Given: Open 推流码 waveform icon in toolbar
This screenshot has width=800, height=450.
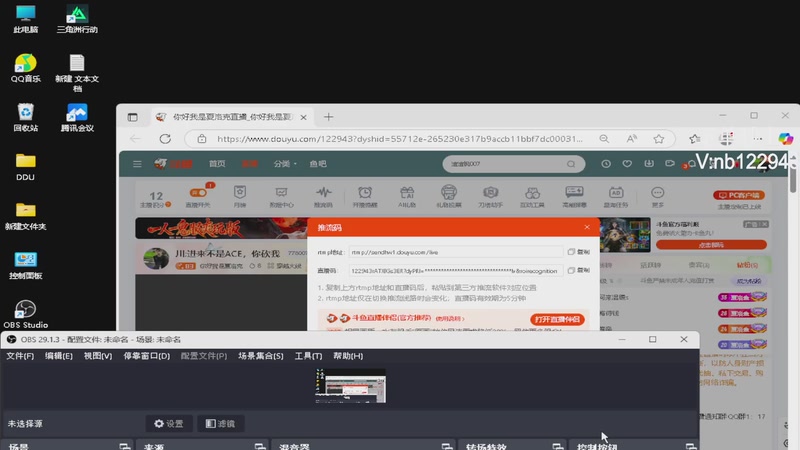Looking at the screenshot, I should pyautogui.click(x=323, y=196).
